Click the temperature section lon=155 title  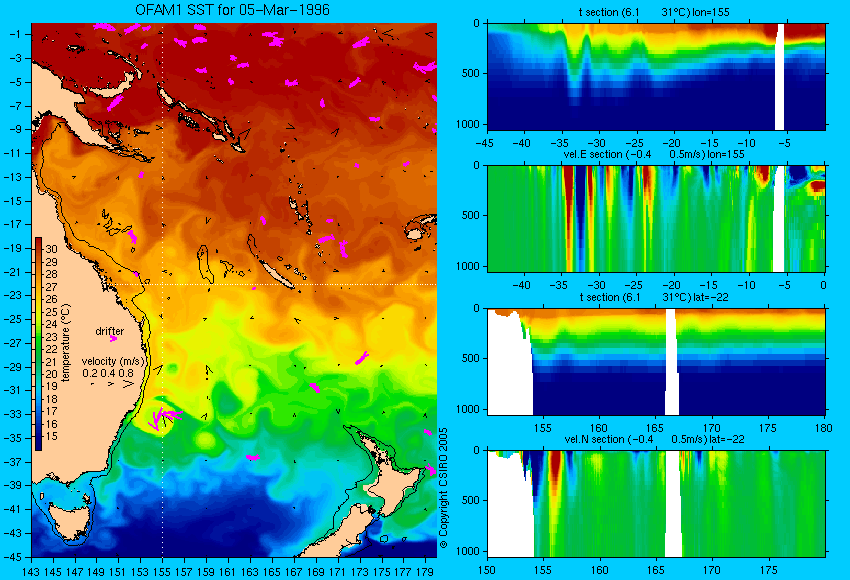tap(654, 12)
